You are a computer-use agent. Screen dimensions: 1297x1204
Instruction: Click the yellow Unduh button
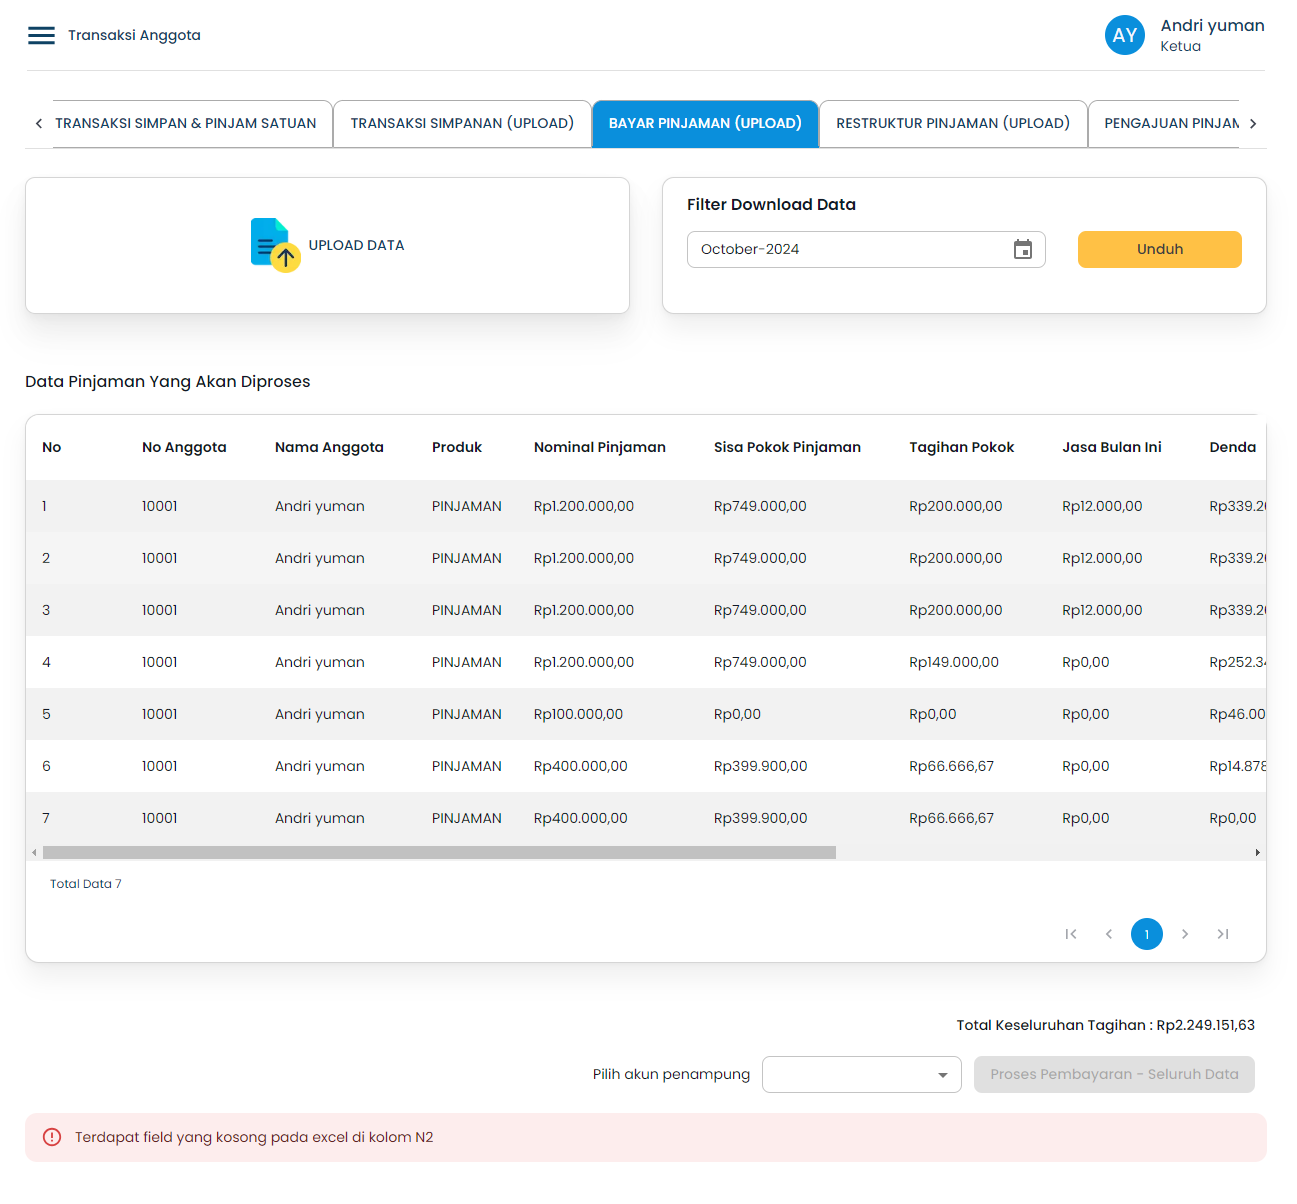[x=1159, y=250]
